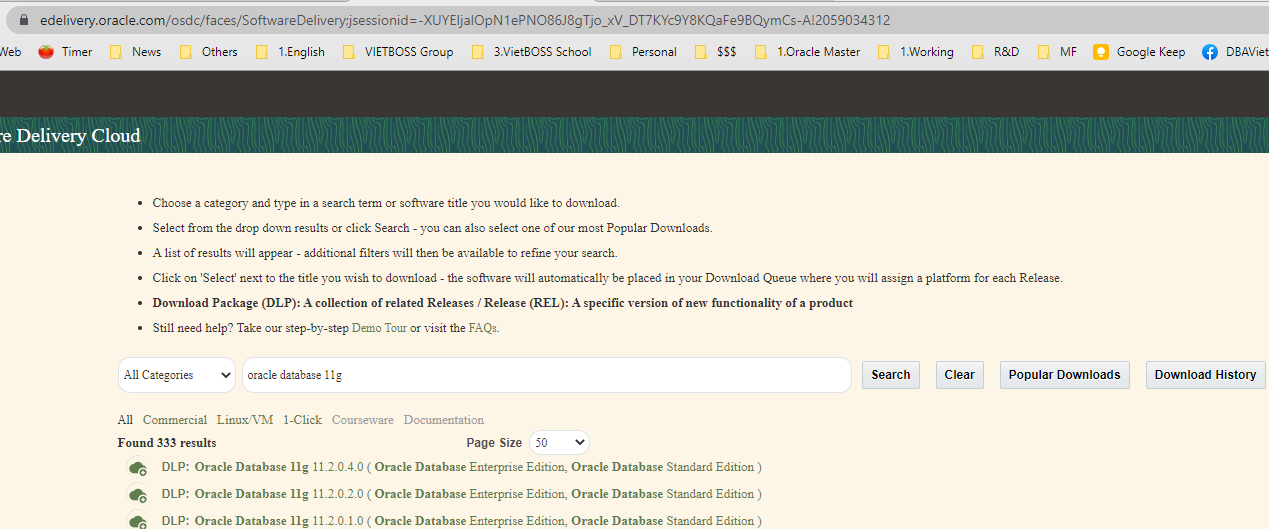
Task: Open the $$$ bookmark folder
Action: pos(716,52)
